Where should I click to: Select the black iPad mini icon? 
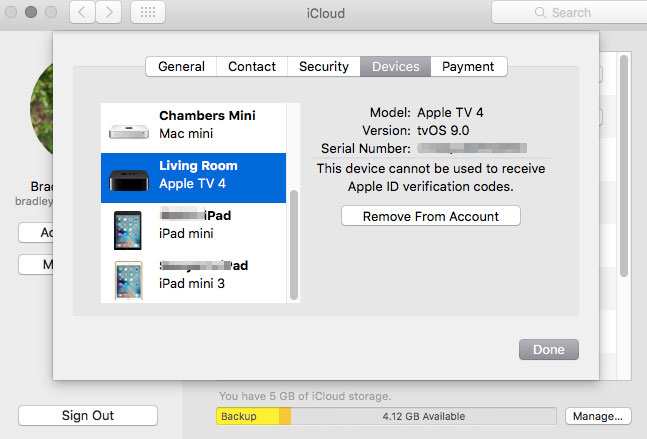point(128,230)
